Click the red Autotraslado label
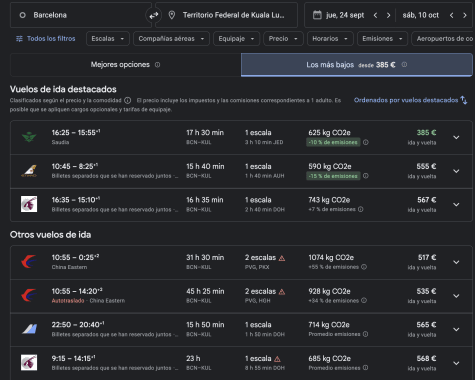This screenshot has height=380, width=475. 68,301
